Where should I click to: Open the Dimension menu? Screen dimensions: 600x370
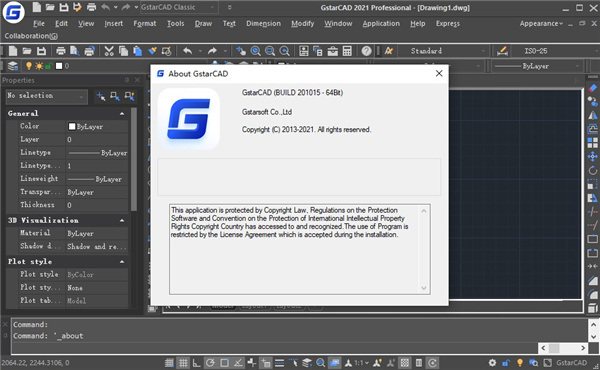click(263, 24)
